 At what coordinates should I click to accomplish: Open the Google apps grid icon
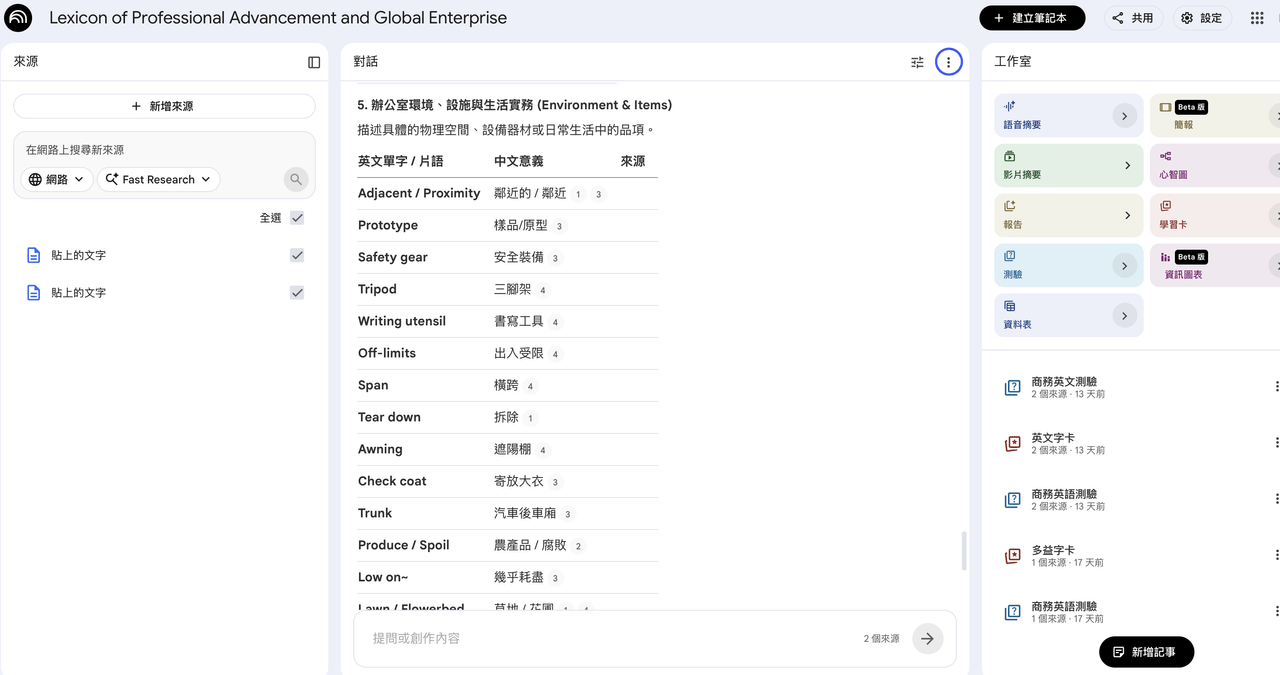[1257, 18]
